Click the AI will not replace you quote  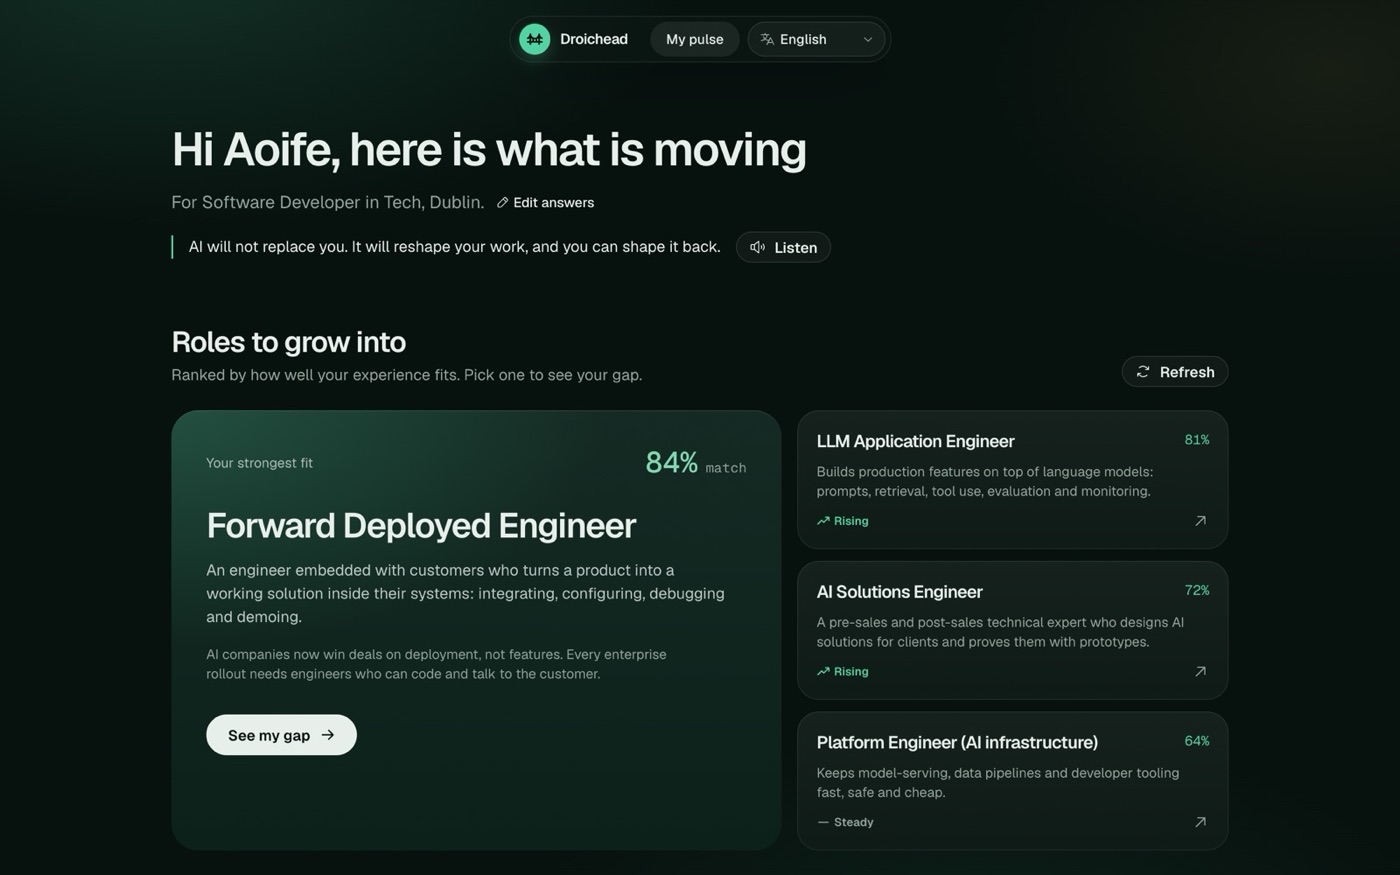pyautogui.click(x=454, y=247)
